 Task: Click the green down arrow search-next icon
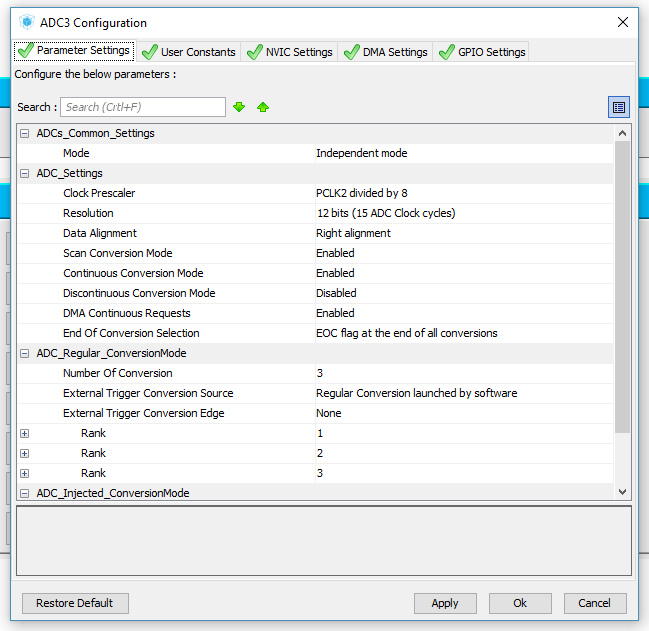[239, 107]
